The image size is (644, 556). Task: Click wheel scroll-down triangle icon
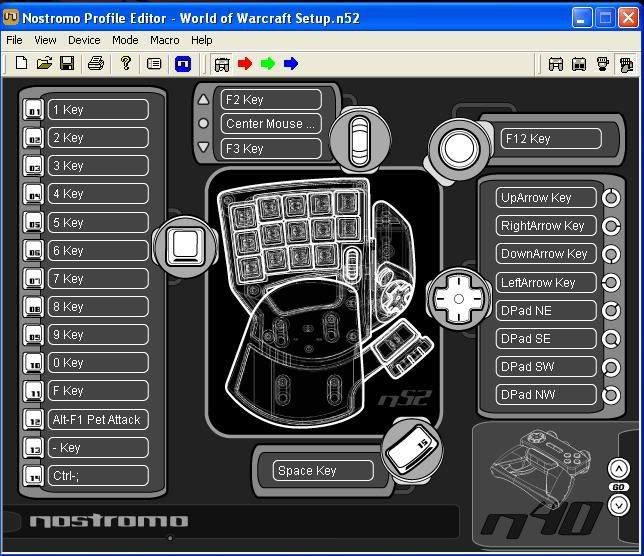coord(203,147)
